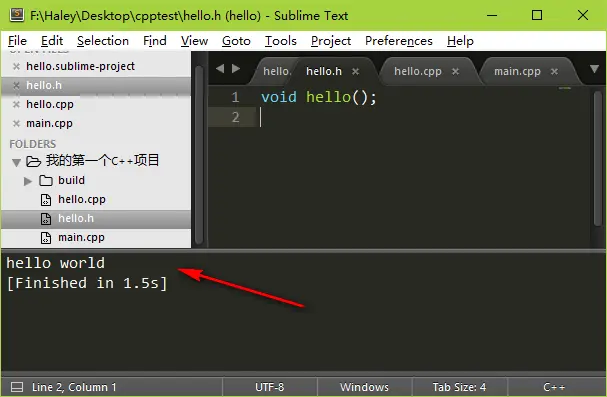
Task: Close hello.h in the open files list
Action: (x=16, y=86)
